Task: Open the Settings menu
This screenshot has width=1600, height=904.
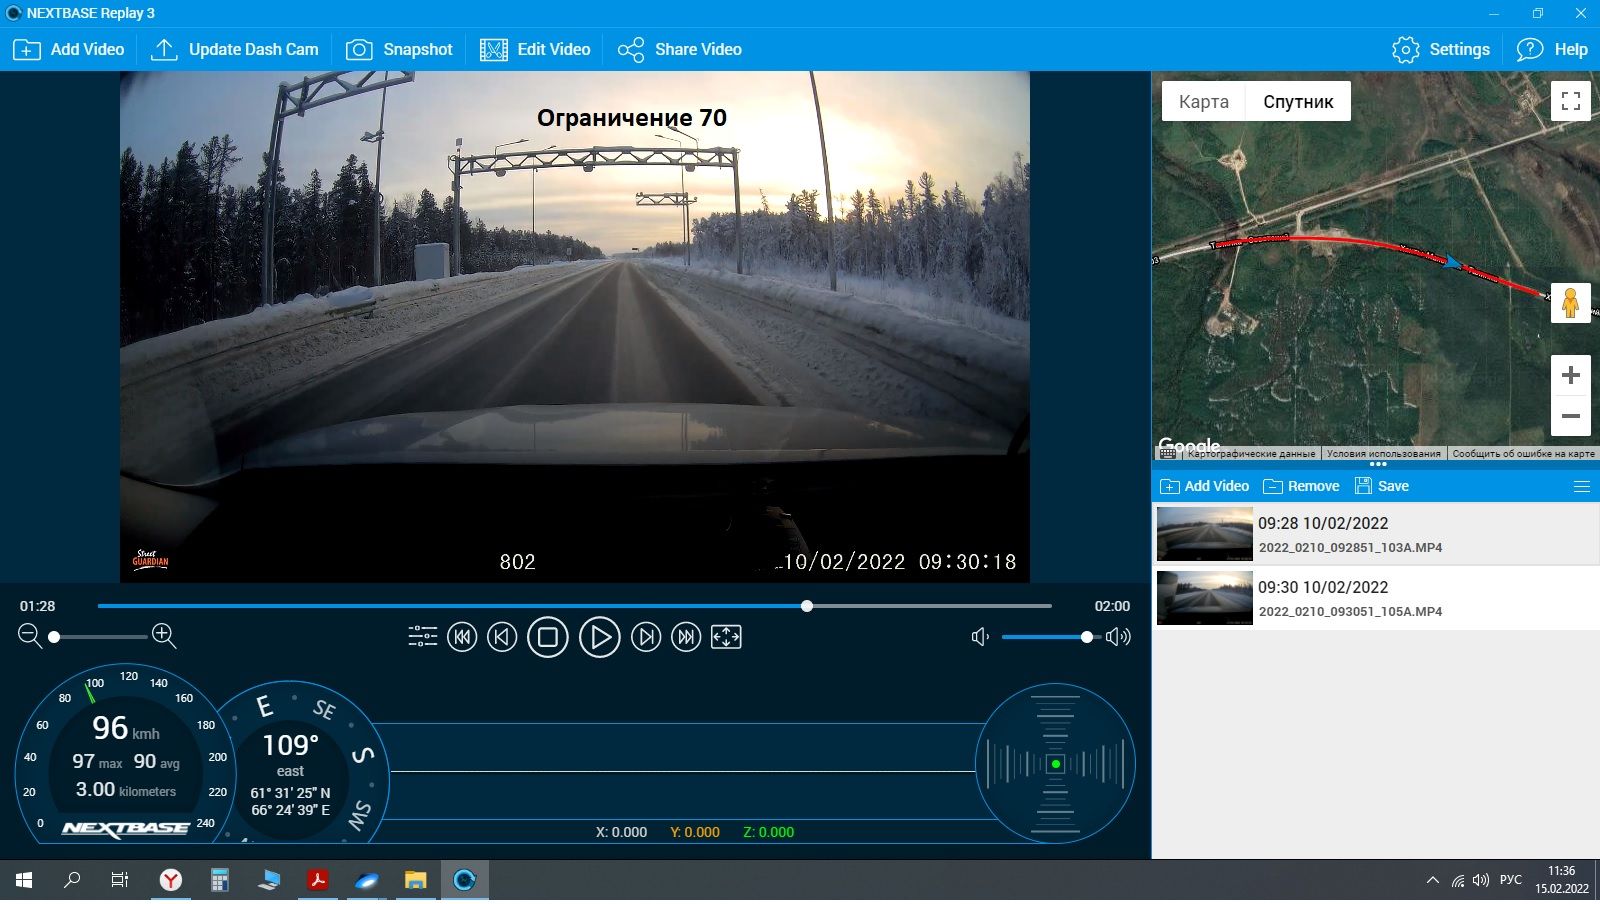Action: (x=1441, y=49)
